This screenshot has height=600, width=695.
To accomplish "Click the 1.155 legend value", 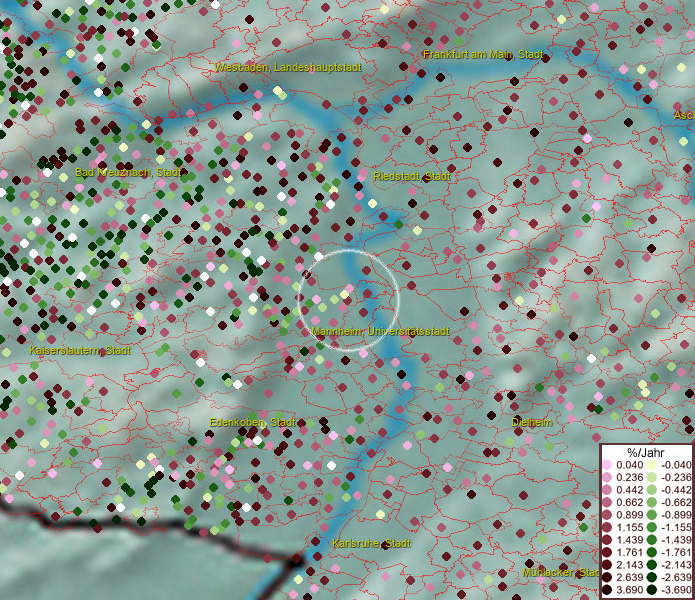I will pyautogui.click(x=629, y=527).
